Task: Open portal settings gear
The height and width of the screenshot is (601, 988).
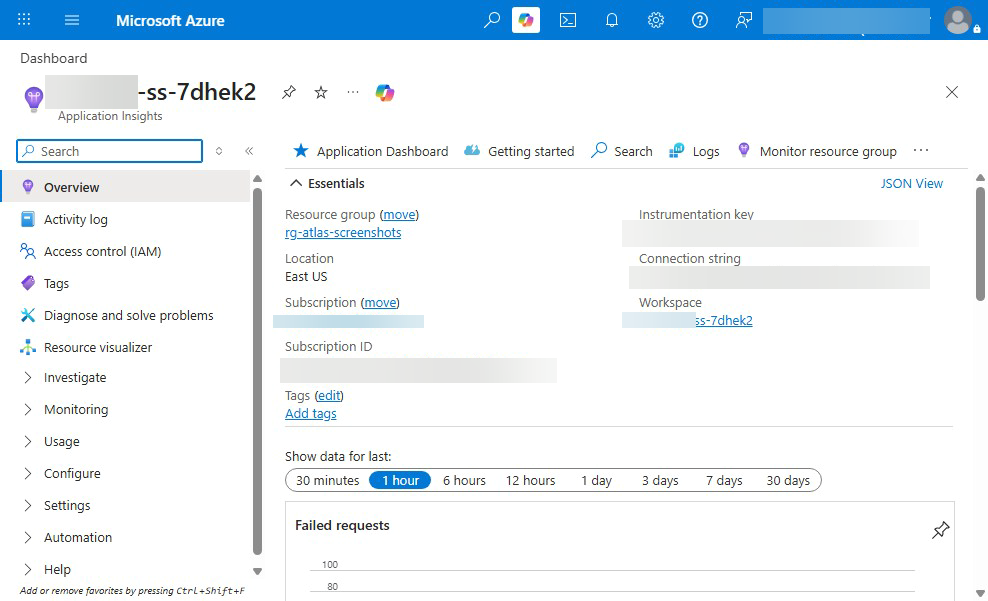Action: [x=656, y=20]
